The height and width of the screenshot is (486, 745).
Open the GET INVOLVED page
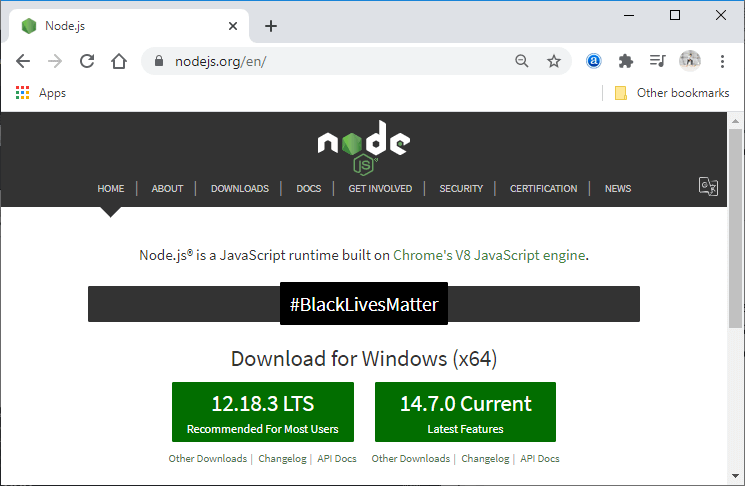pos(380,189)
